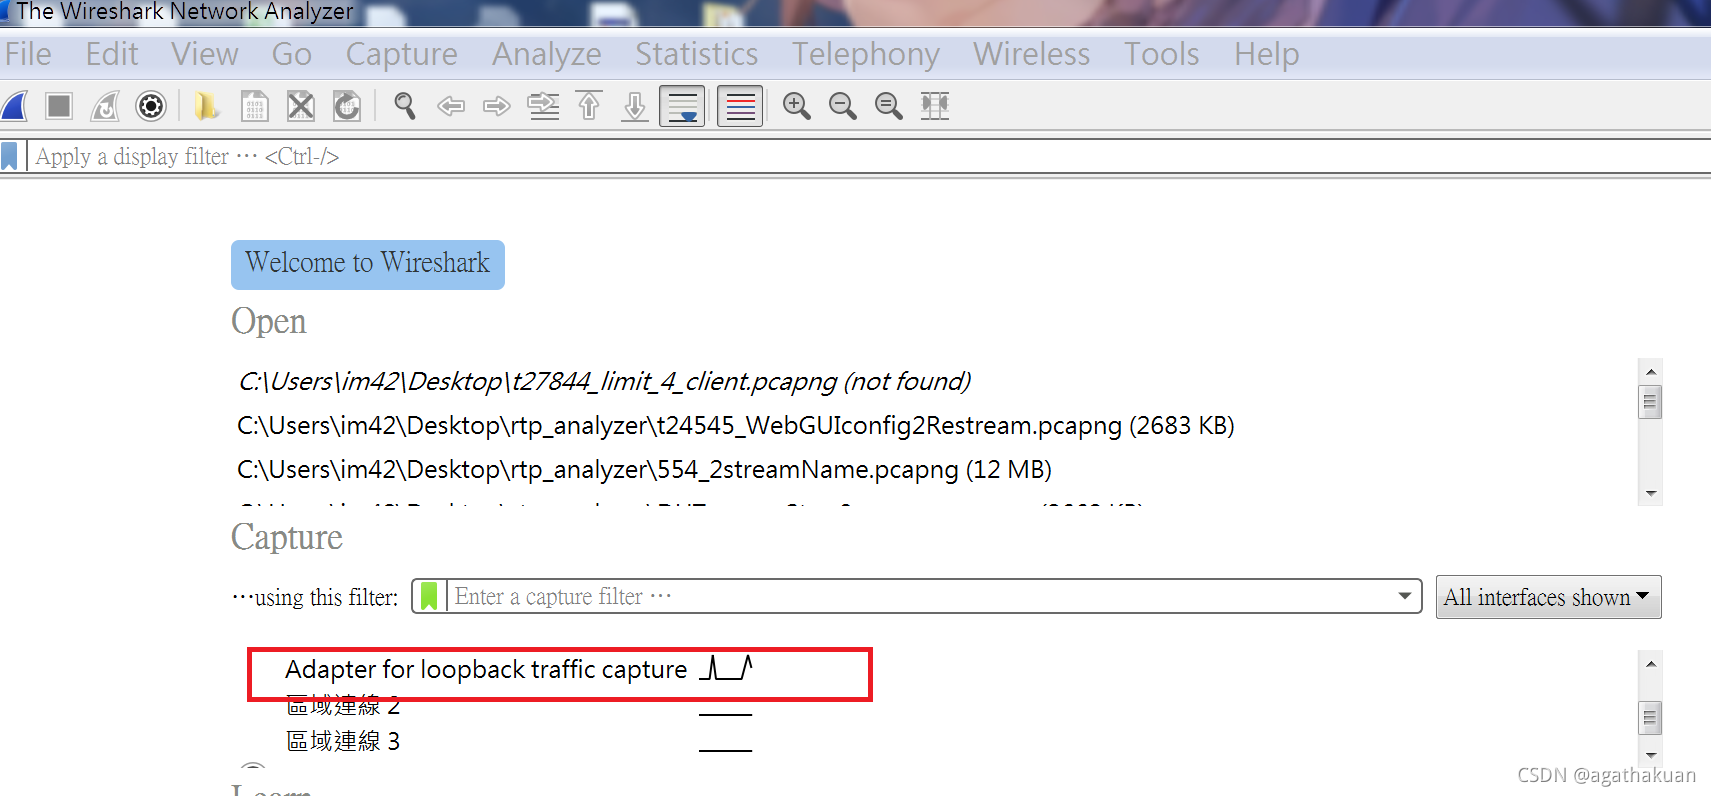Open capture options gear icon
The height and width of the screenshot is (796, 1711).
(151, 105)
